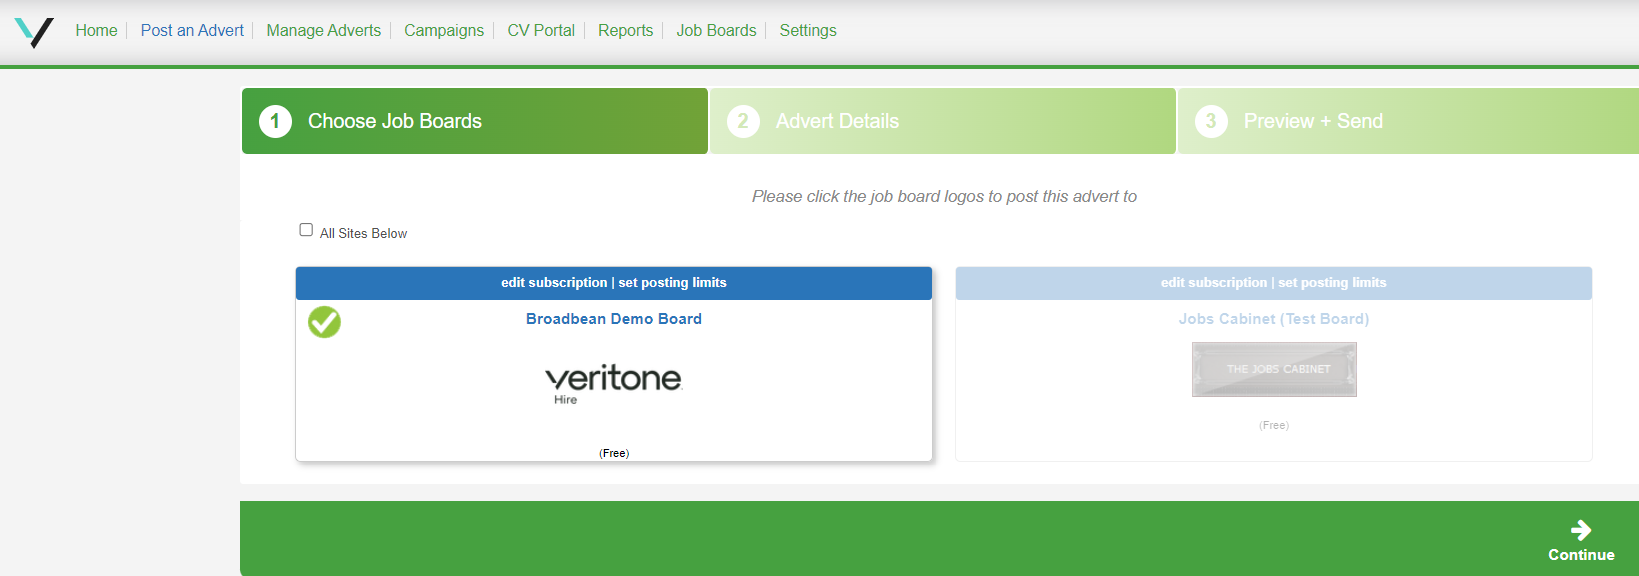Click the Jobs Cabinet (Test Board) link

click(x=1273, y=319)
